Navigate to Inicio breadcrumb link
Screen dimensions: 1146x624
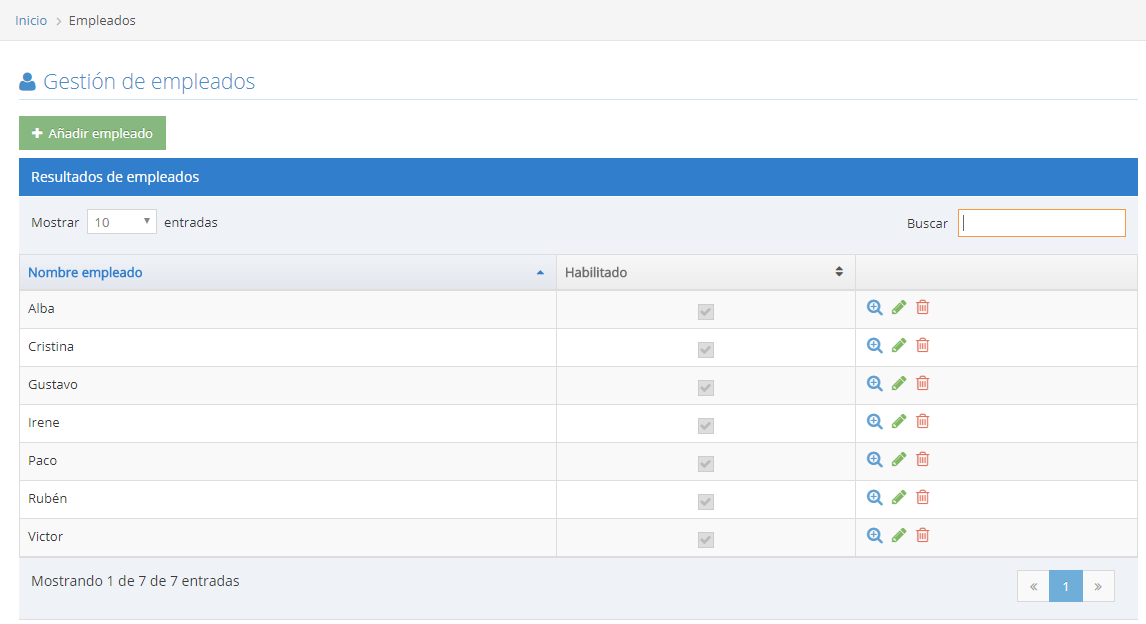[x=31, y=20]
